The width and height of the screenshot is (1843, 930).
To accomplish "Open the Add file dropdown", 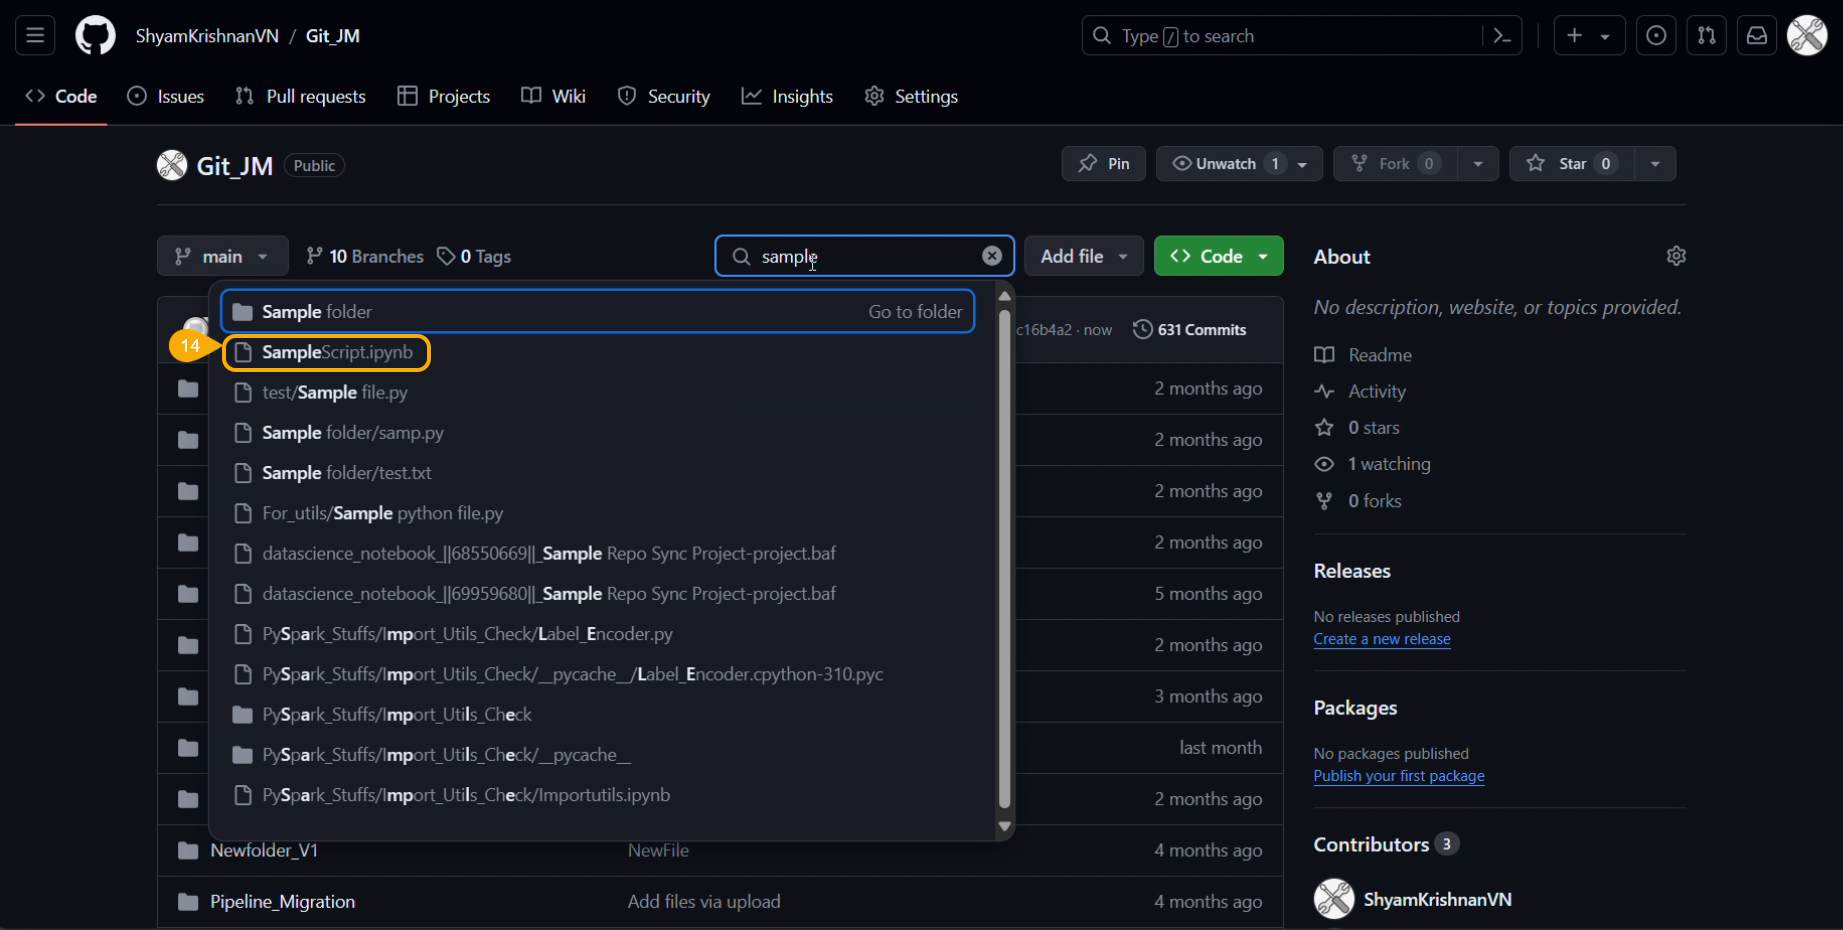I will click(1083, 256).
